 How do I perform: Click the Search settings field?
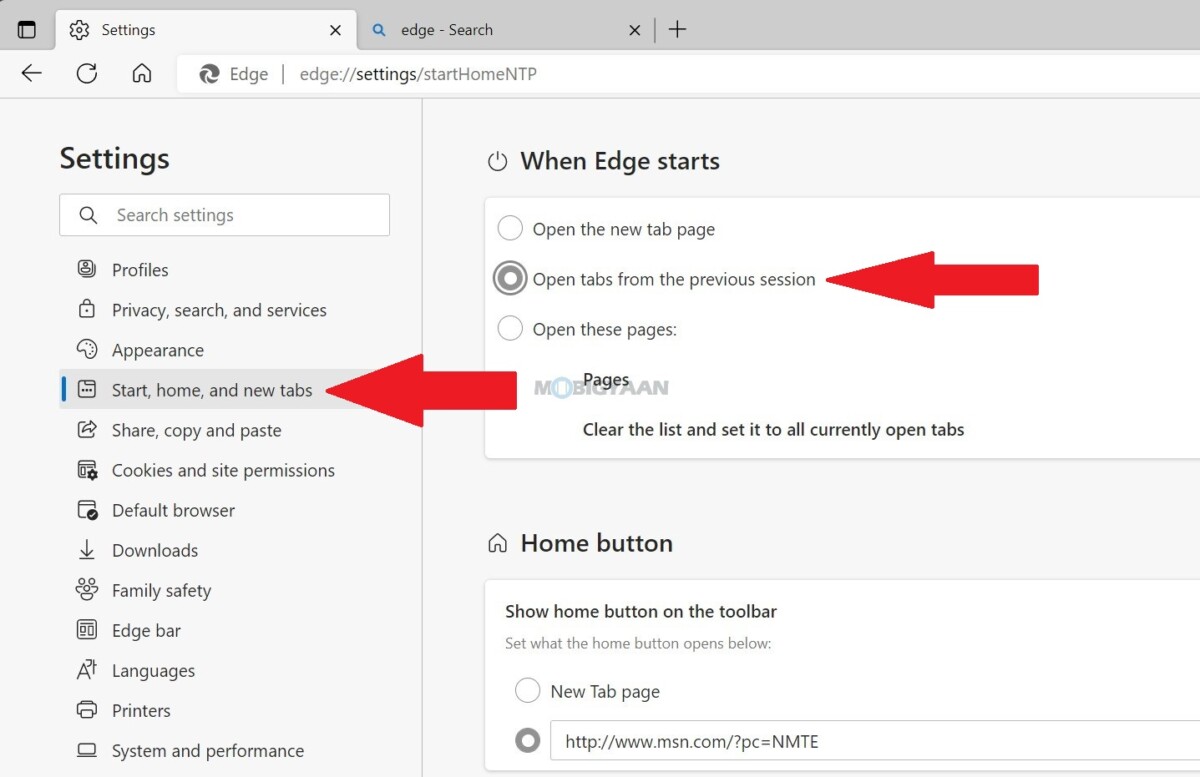click(240, 215)
